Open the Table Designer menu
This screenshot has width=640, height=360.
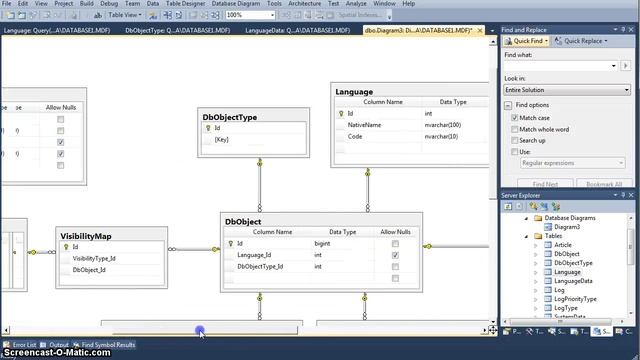click(185, 4)
